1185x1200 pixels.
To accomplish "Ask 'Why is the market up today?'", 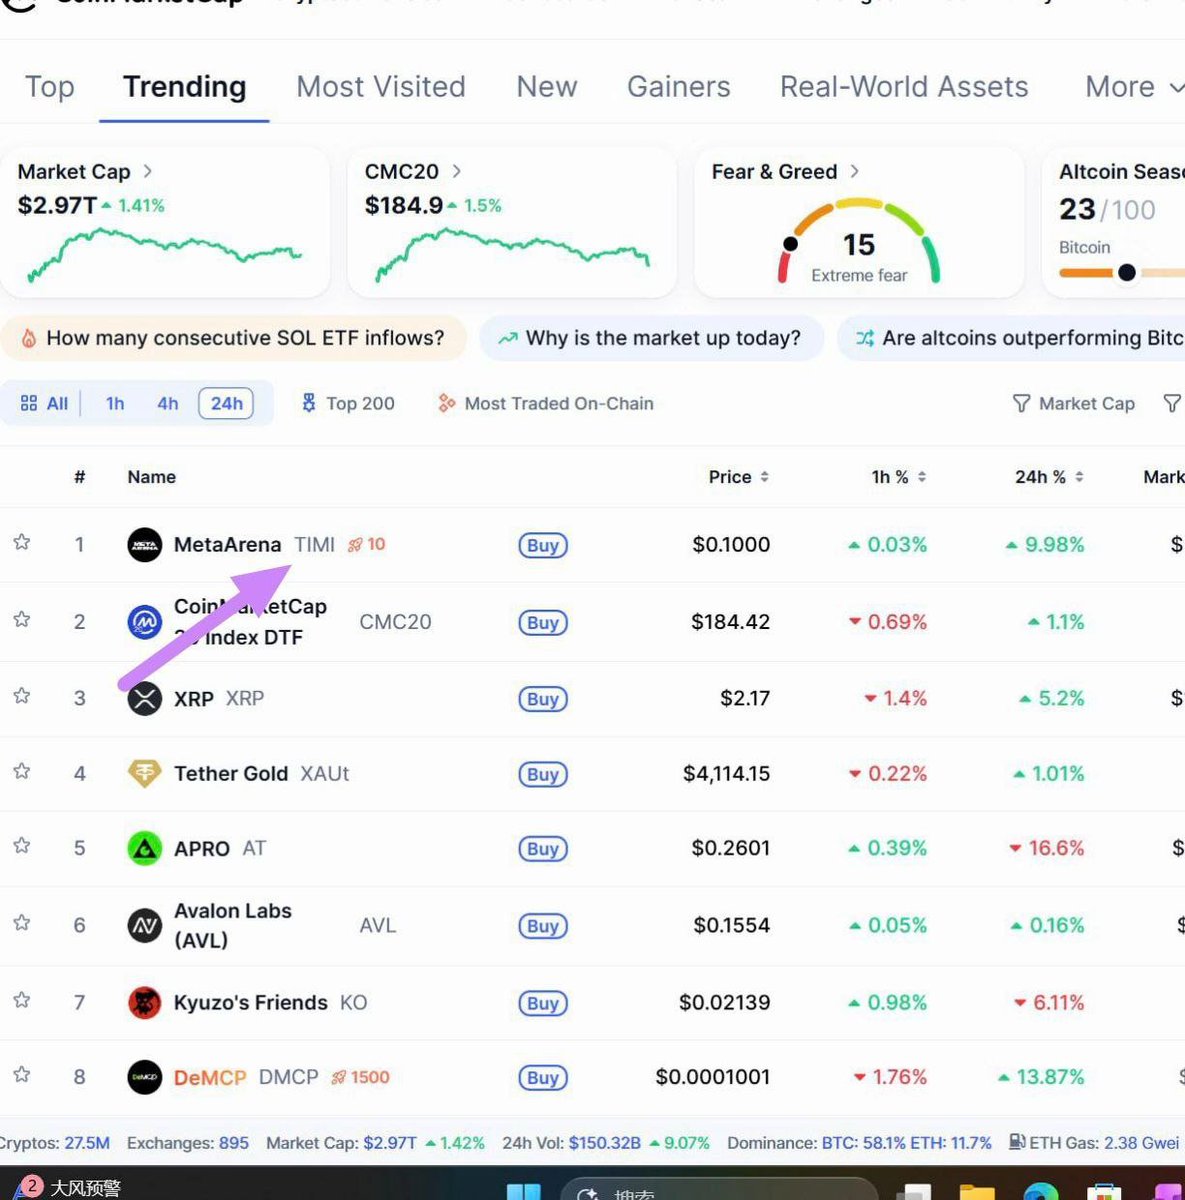I will [x=652, y=338].
